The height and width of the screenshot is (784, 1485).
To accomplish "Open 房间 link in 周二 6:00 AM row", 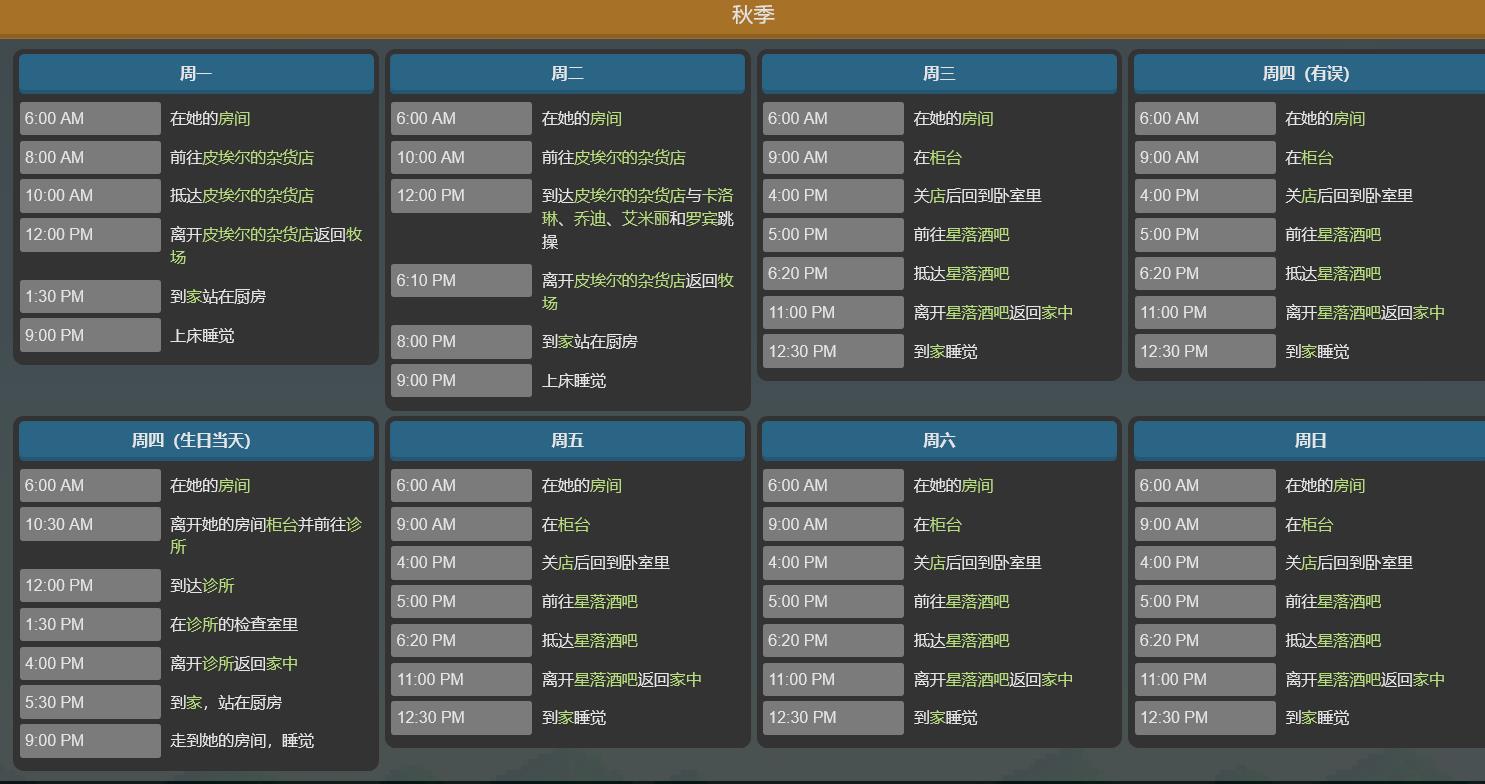I will coord(606,118).
